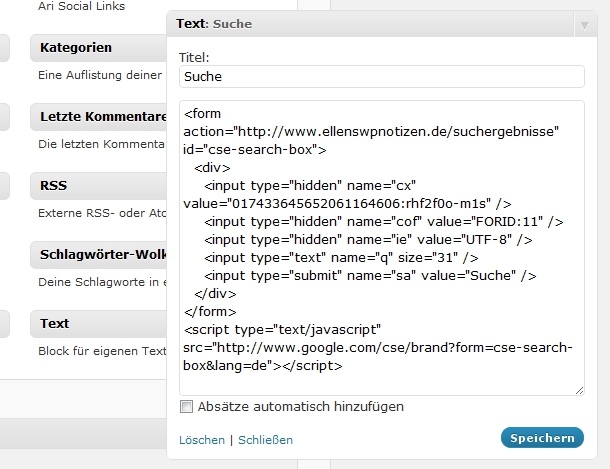610x469 pixels.
Task: Select the Letzte Kommentare widget
Action: click(x=98, y=117)
